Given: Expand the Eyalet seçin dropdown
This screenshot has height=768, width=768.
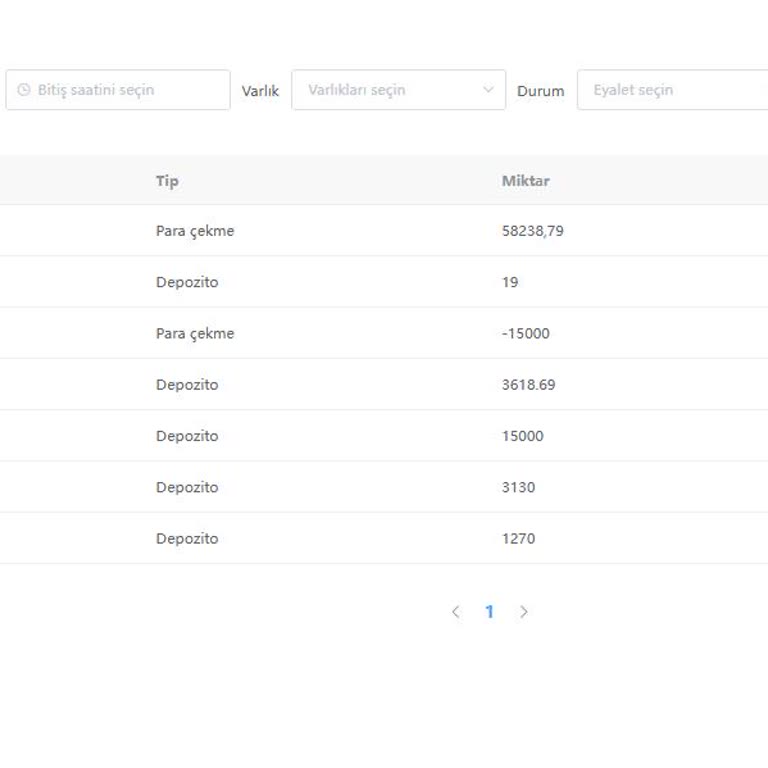Looking at the screenshot, I should pos(670,90).
